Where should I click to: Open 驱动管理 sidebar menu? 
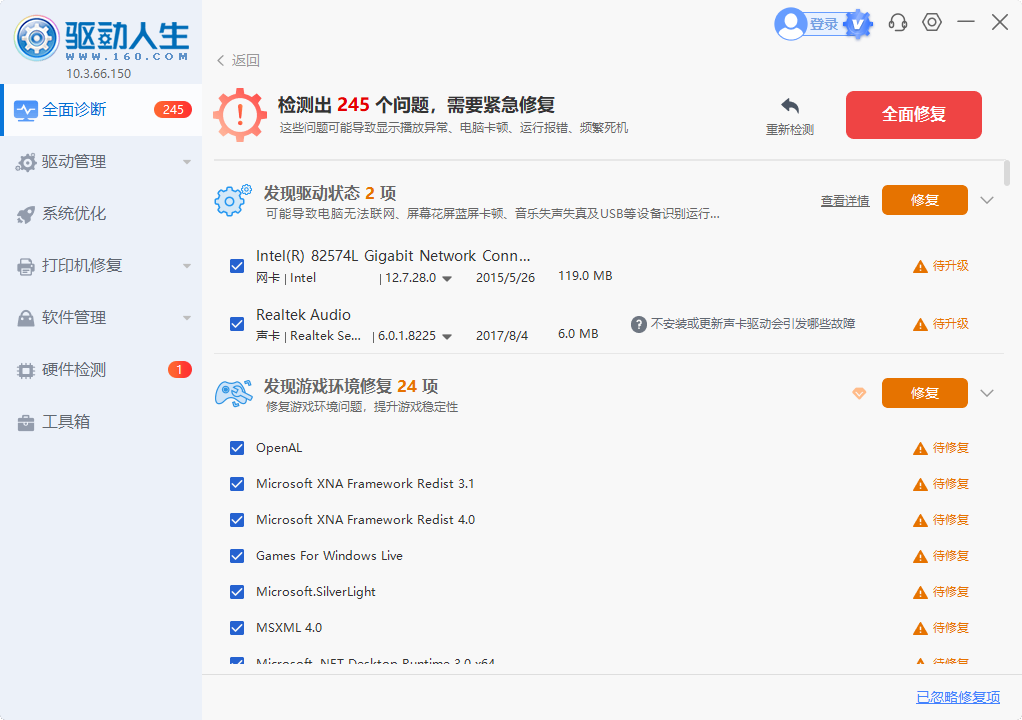pos(101,162)
